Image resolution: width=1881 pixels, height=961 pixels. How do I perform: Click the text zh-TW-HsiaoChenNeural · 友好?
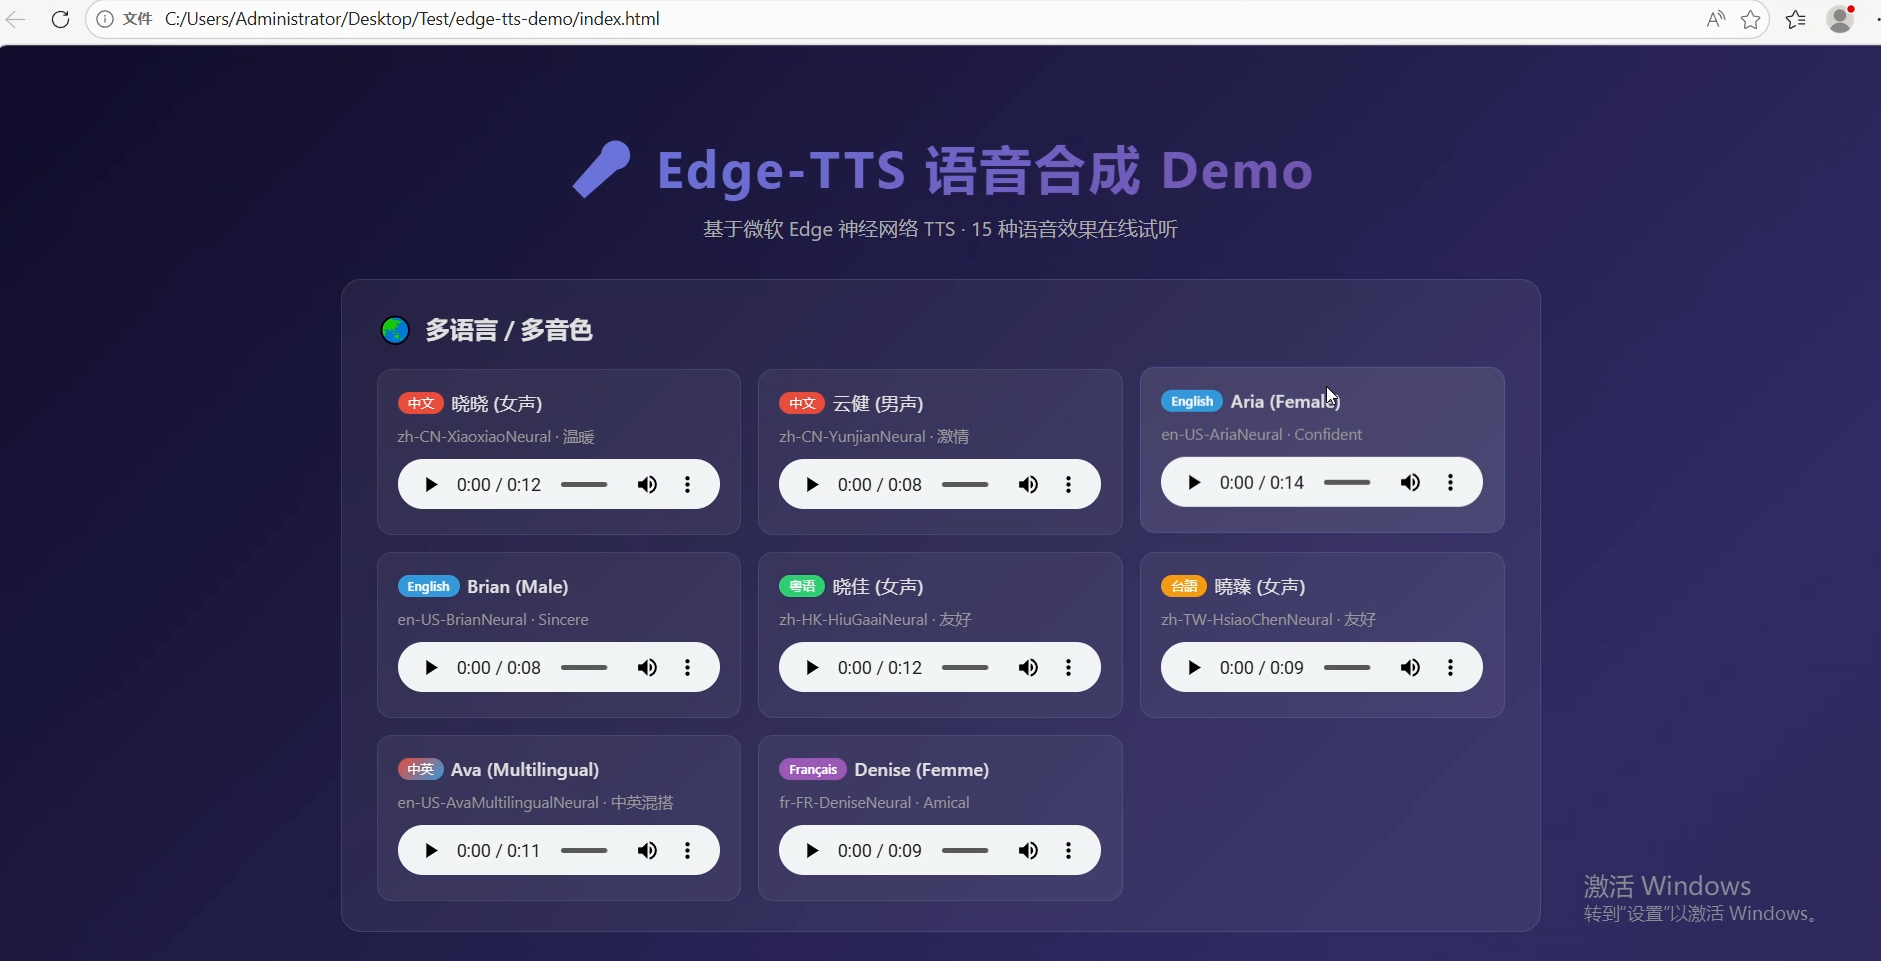click(x=1268, y=620)
